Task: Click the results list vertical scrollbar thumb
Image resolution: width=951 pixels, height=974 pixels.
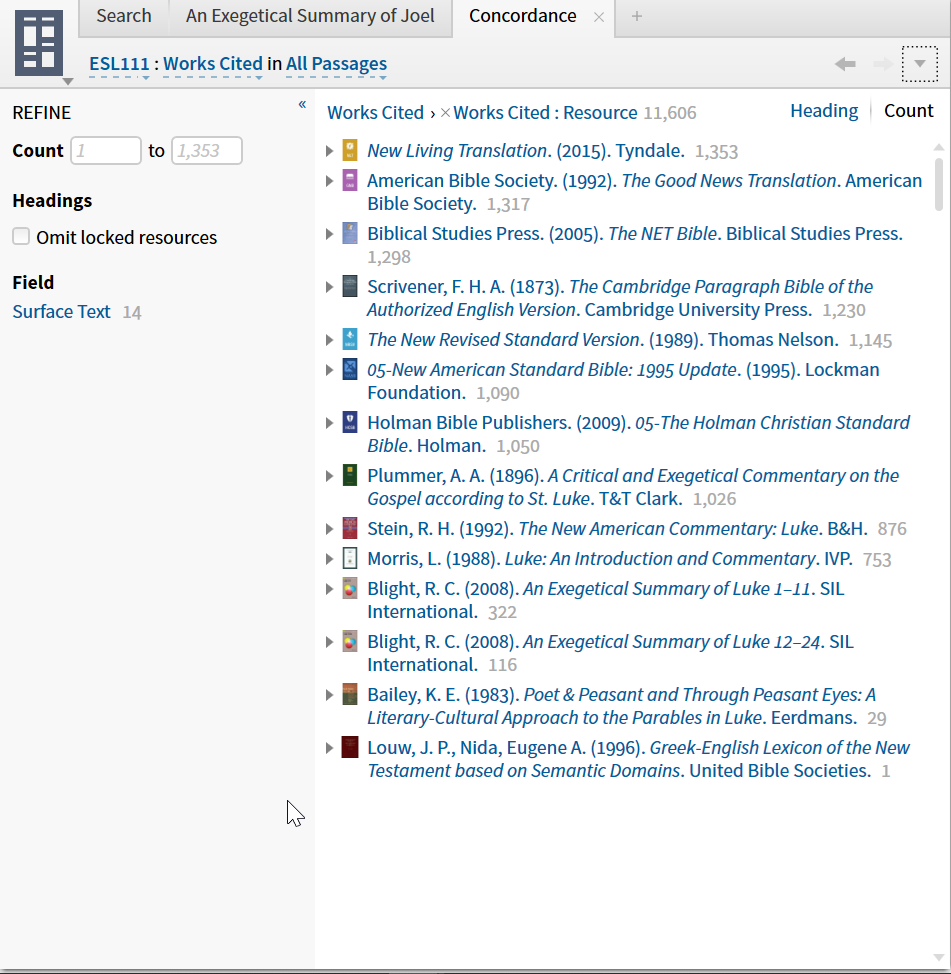Action: click(939, 184)
